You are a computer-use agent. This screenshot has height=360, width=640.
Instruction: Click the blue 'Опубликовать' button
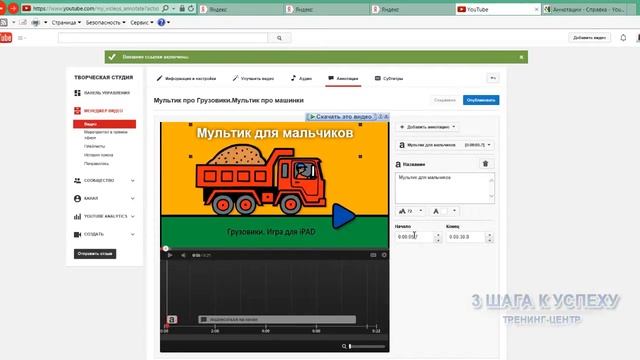click(x=481, y=100)
